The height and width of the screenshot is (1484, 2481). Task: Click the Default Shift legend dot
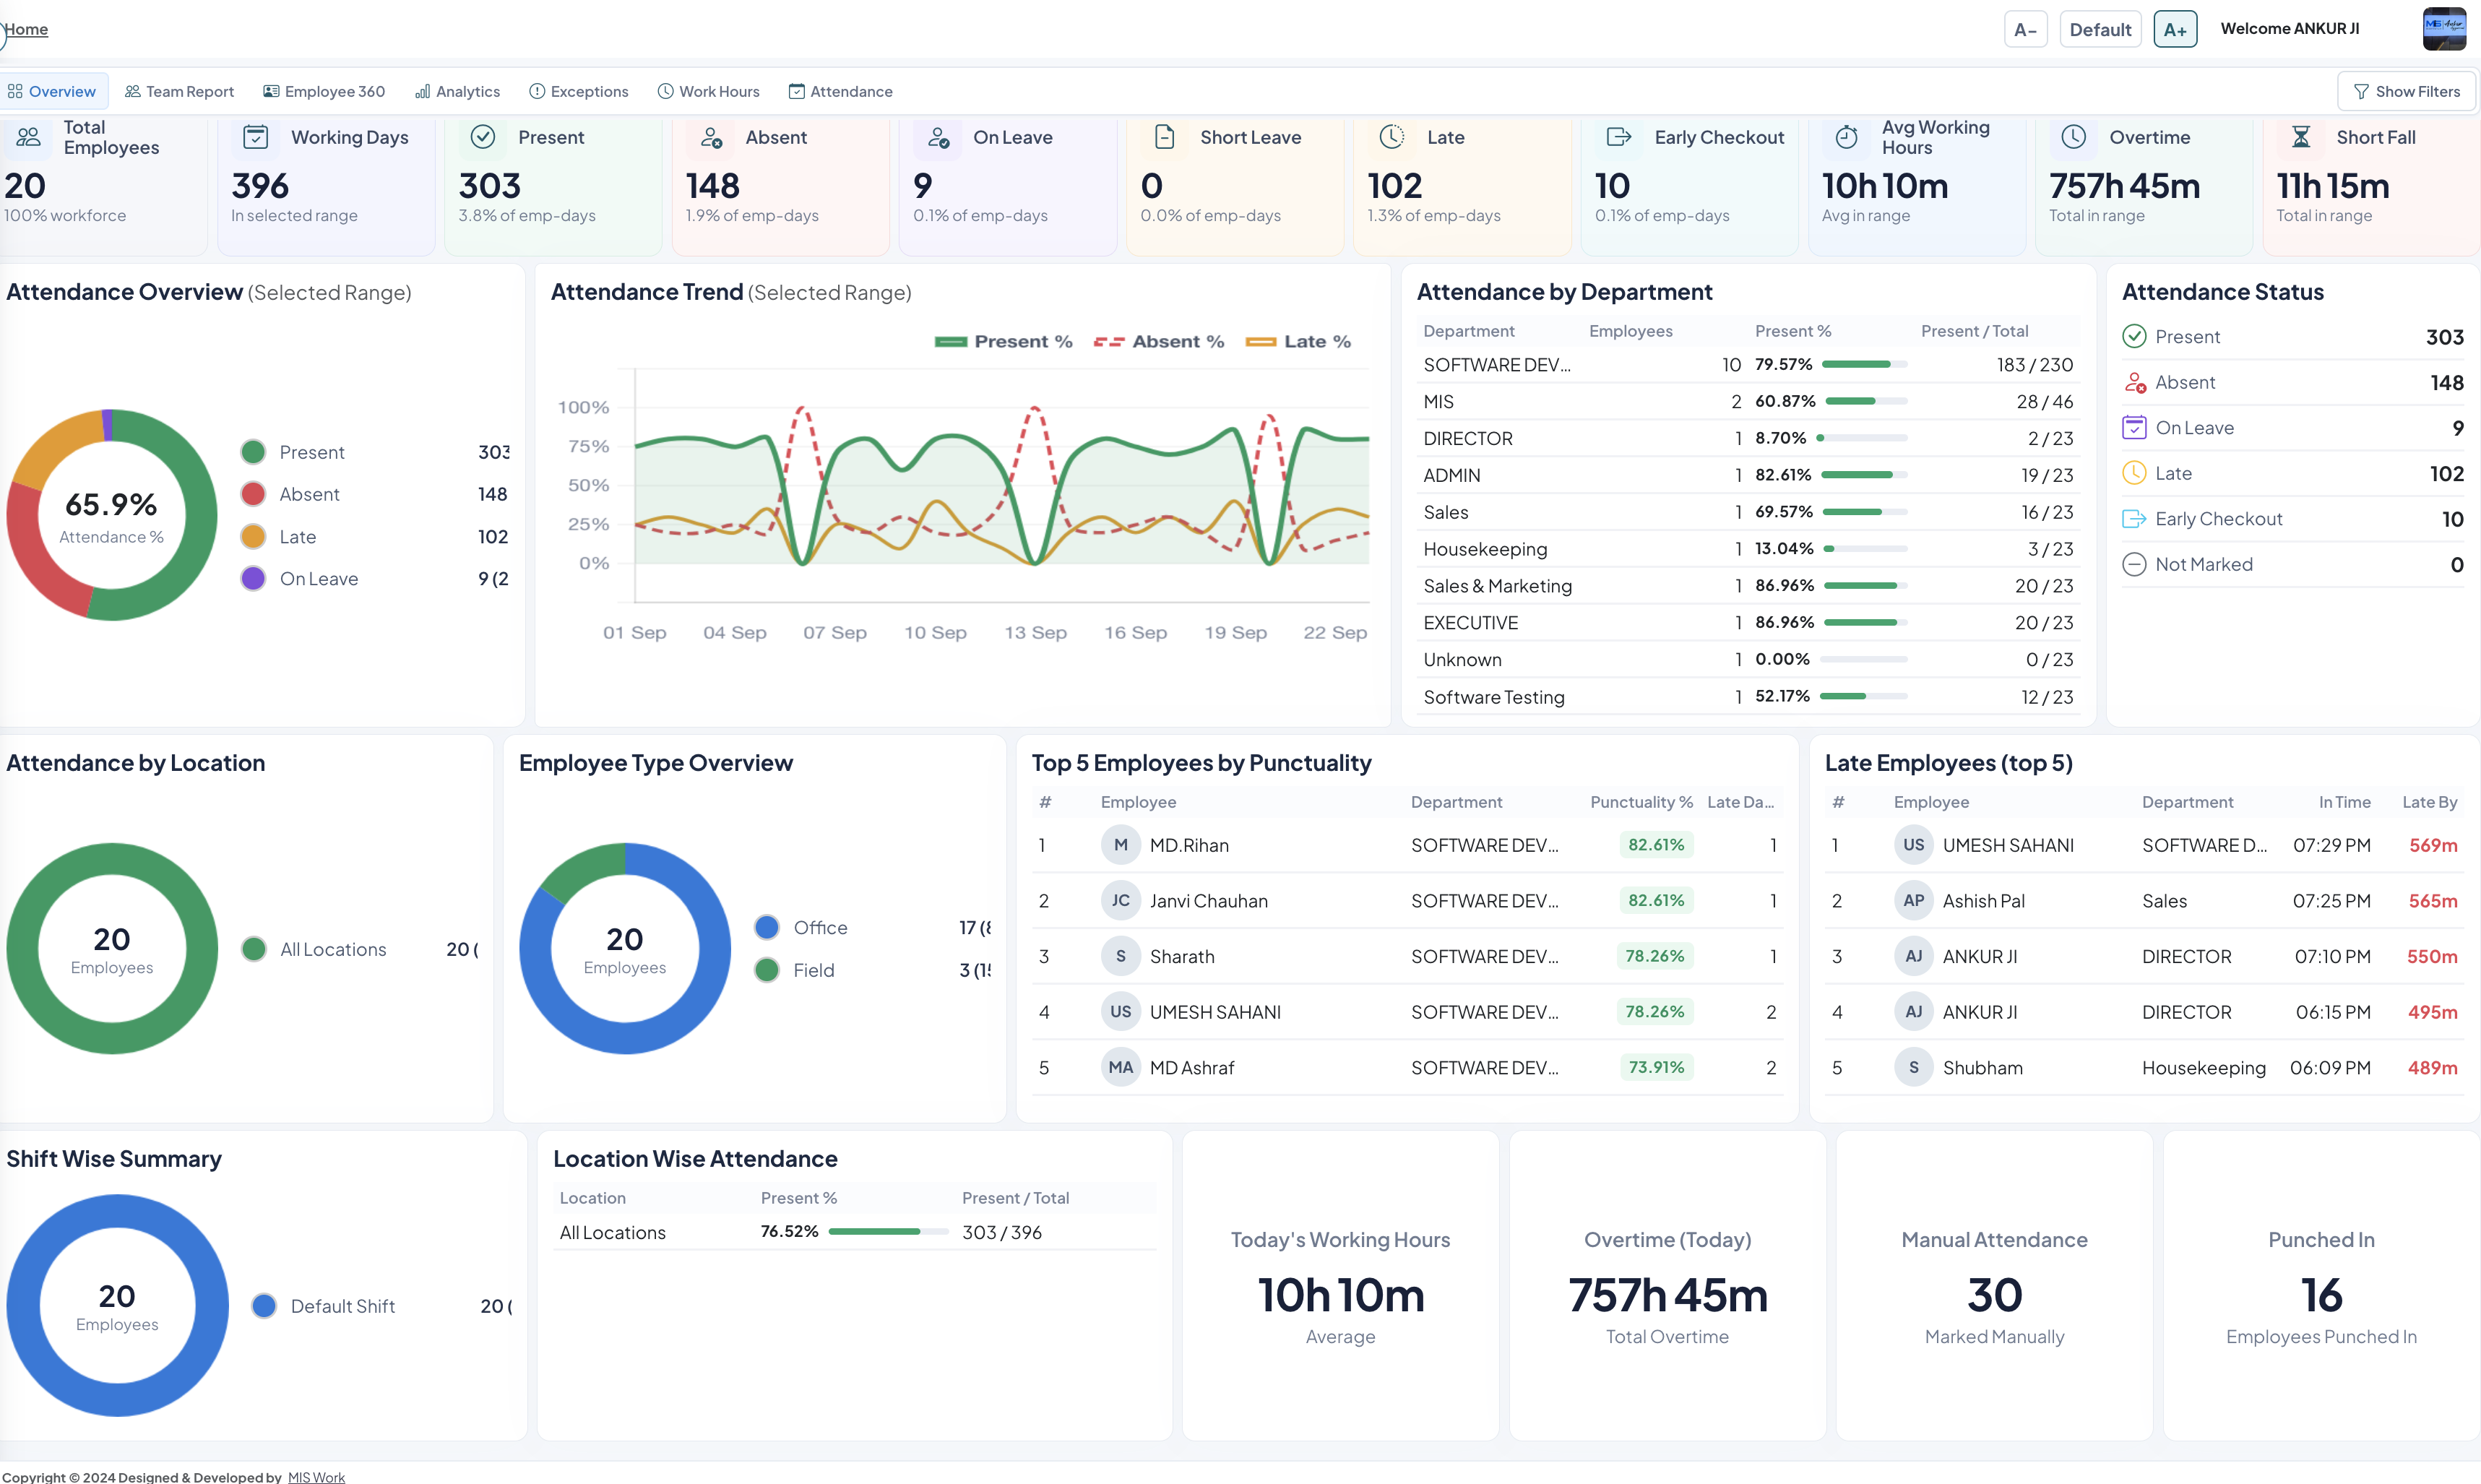(264, 1306)
